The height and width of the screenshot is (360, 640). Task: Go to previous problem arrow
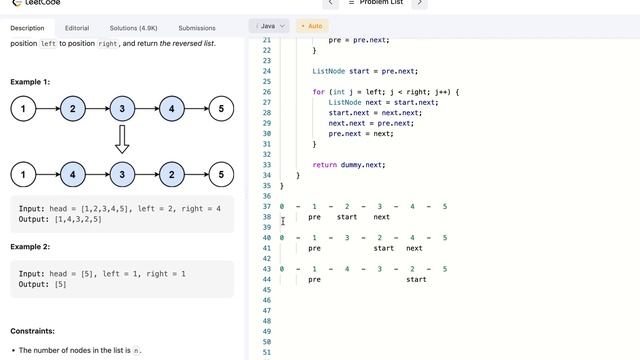pyautogui.click(x=331, y=3)
